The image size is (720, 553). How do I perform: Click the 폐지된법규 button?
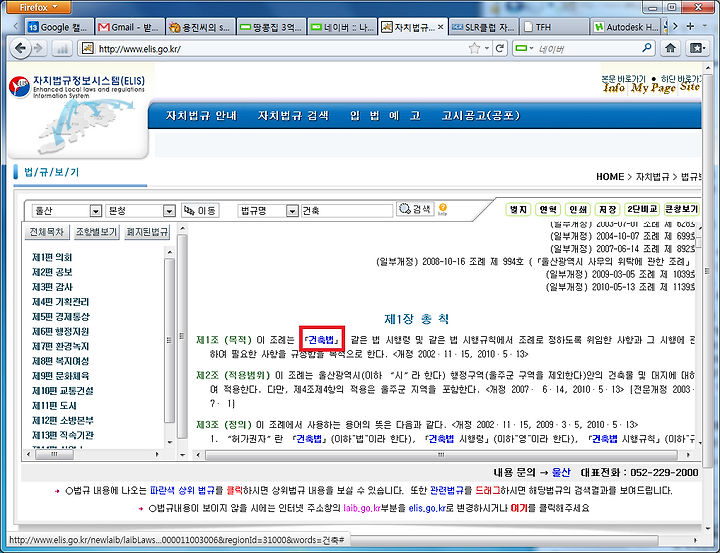(x=147, y=232)
